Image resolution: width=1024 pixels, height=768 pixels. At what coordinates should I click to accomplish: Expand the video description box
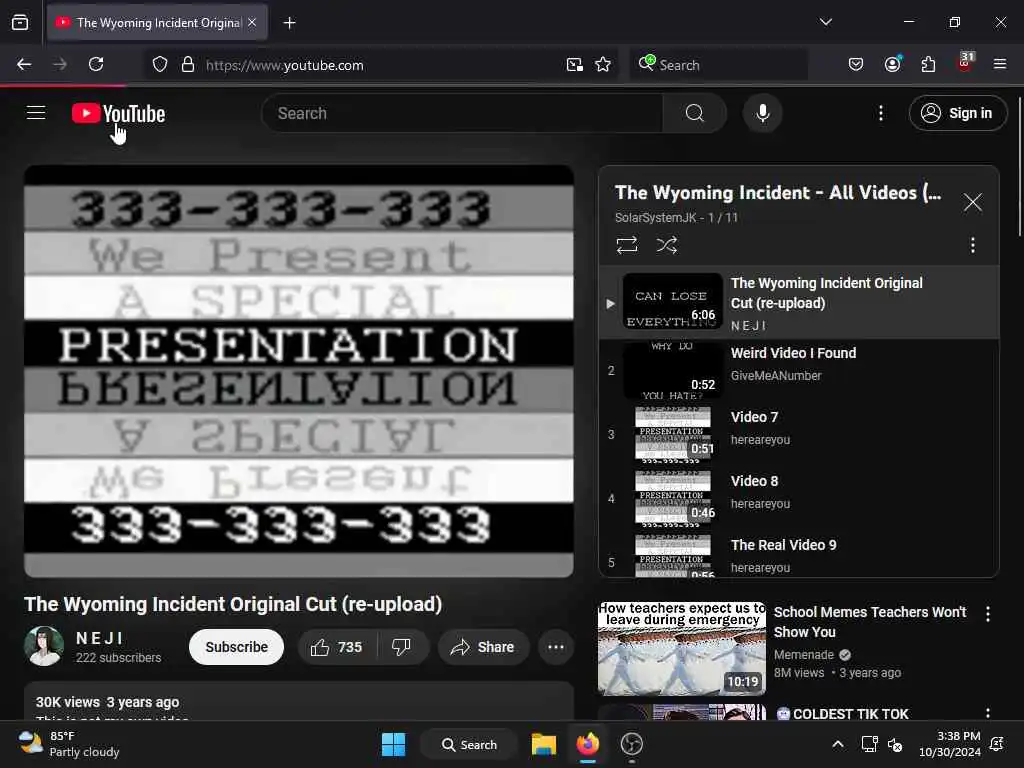tap(298, 701)
